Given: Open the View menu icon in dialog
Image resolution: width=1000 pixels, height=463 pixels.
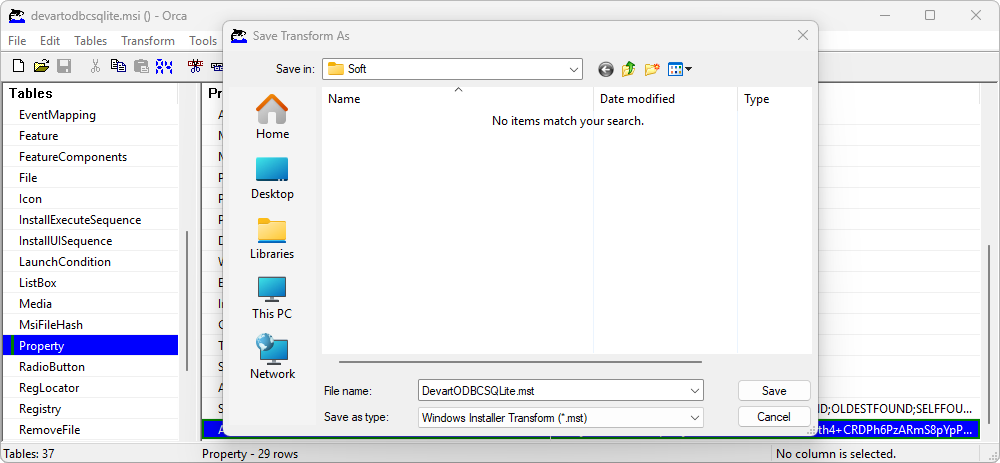Looking at the screenshot, I should click(x=675, y=69).
